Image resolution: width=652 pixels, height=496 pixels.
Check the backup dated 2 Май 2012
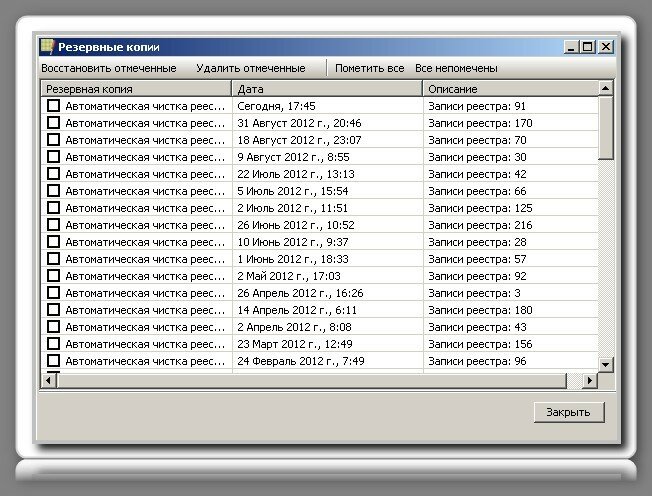click(53, 276)
